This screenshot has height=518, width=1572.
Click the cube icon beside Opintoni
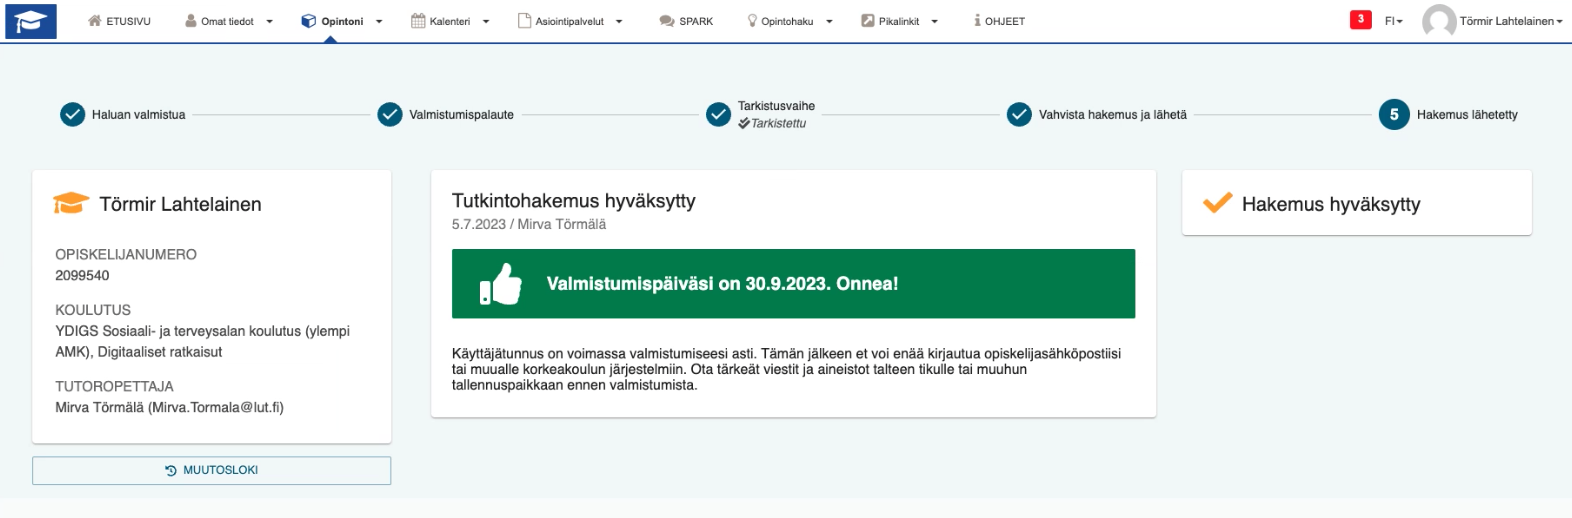click(x=309, y=21)
